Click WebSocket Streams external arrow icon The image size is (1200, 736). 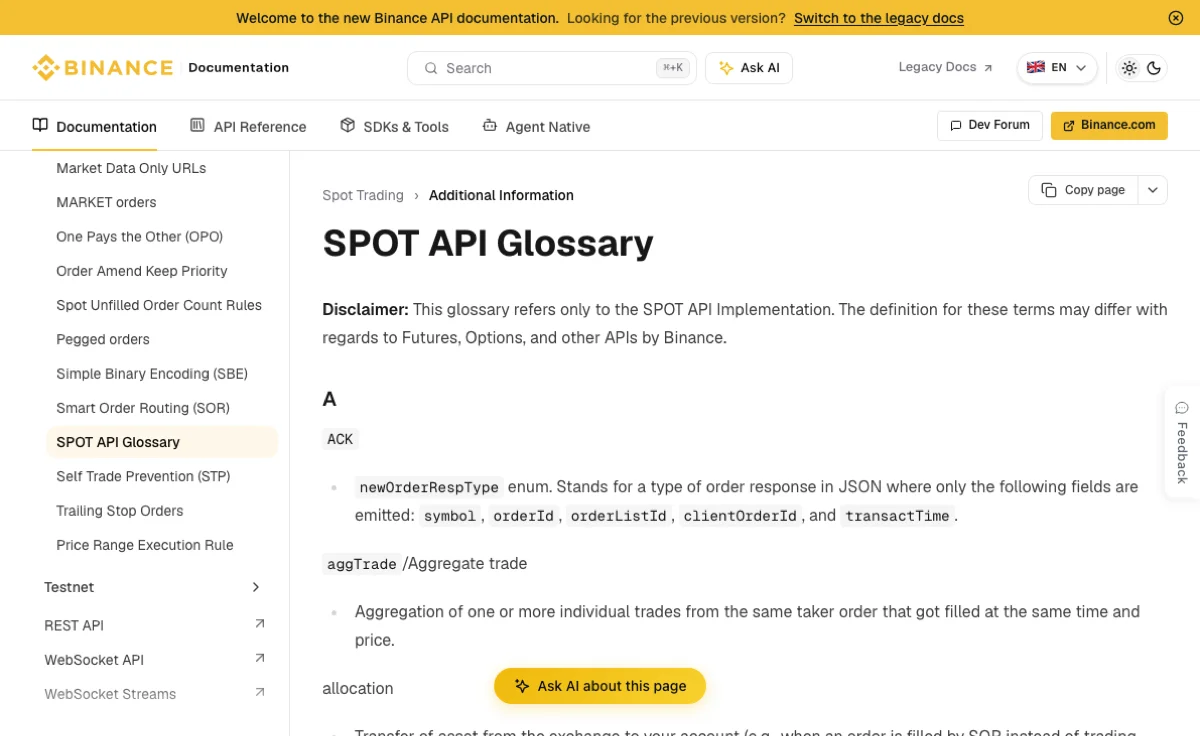[260, 692]
